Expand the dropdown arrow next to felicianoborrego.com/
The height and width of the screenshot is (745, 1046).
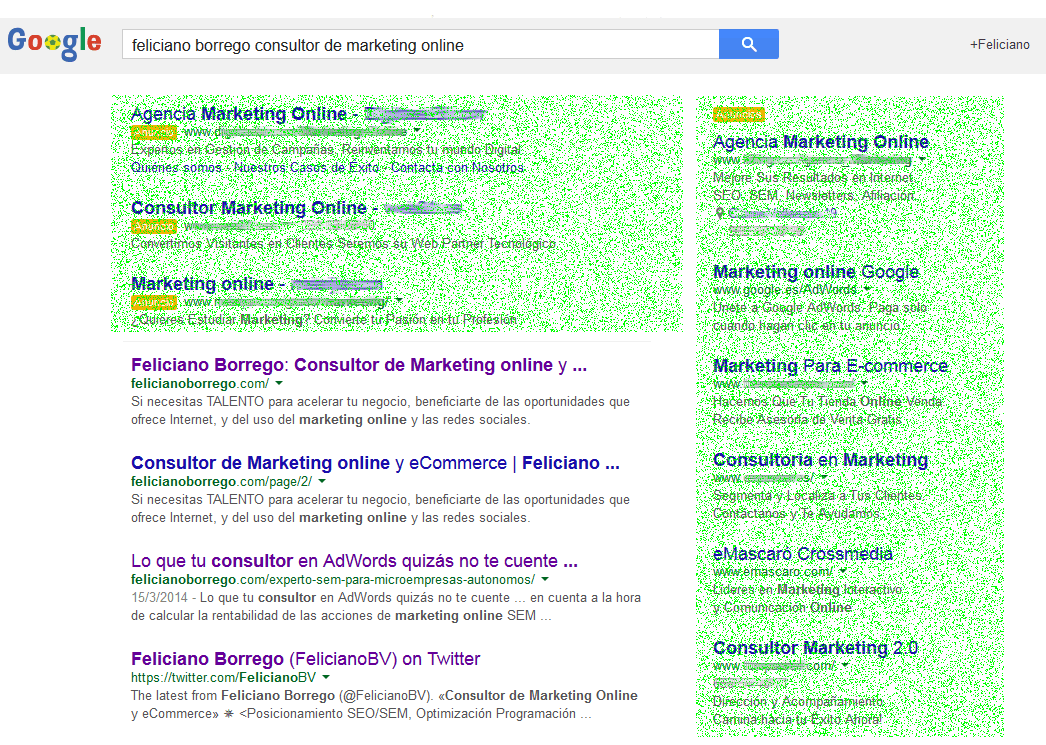pyautogui.click(x=279, y=384)
